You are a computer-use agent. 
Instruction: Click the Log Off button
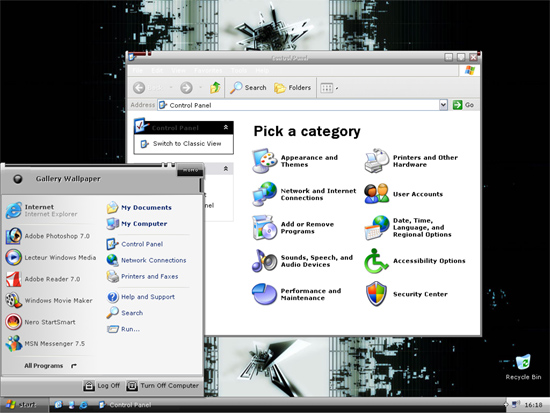(x=102, y=386)
